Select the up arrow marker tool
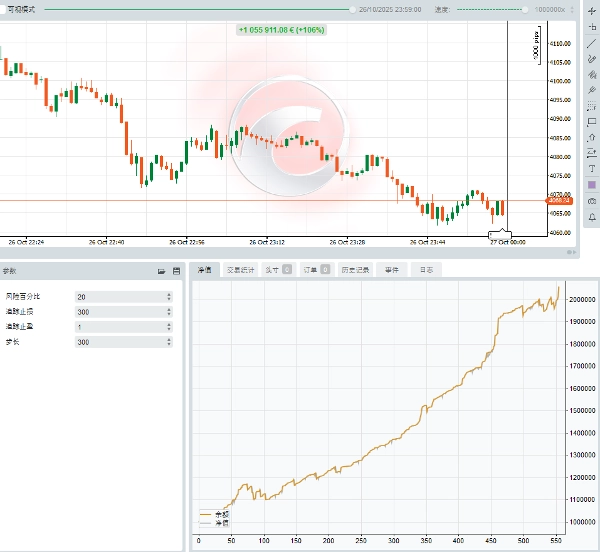Image resolution: width=600 pixels, height=552 pixels. tap(592, 138)
